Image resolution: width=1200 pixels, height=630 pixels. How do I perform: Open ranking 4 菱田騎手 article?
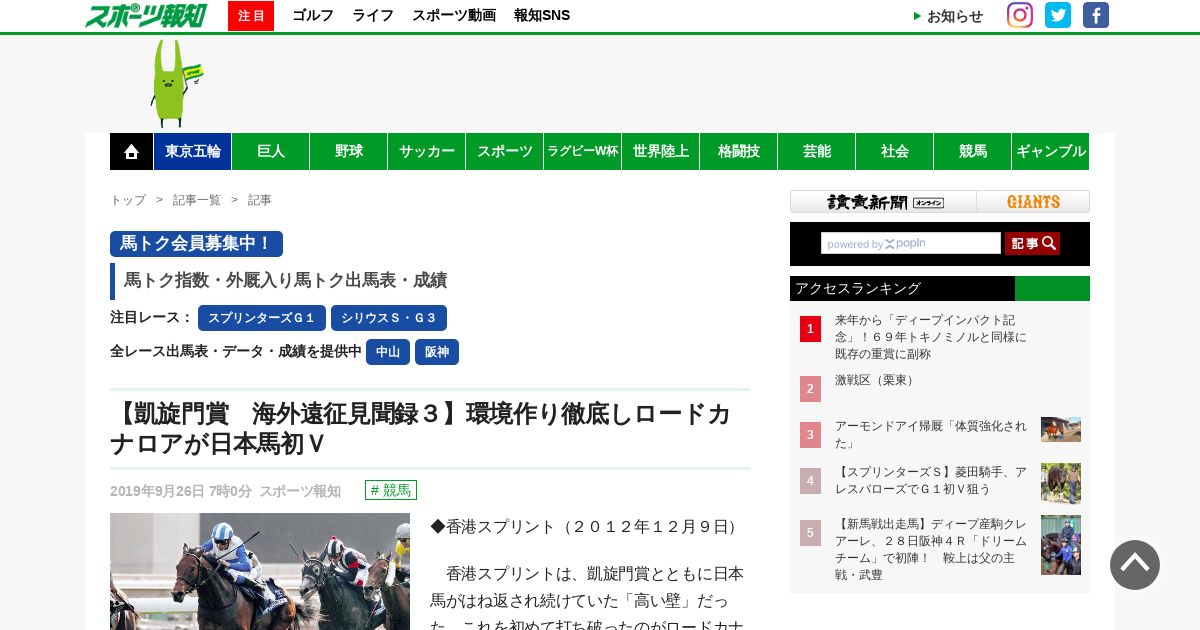pos(931,480)
